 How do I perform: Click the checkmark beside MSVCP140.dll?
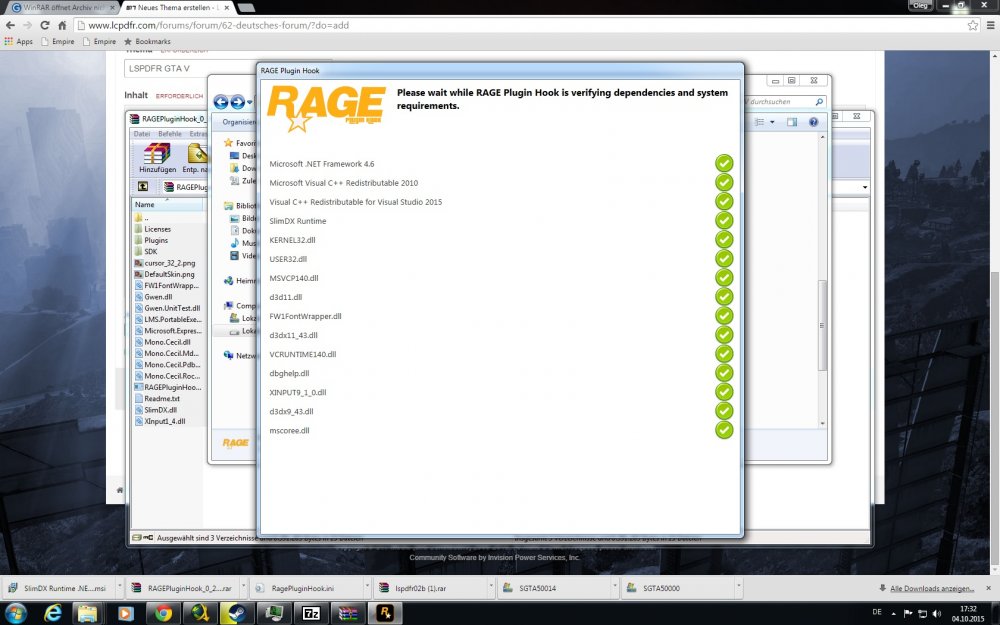pyautogui.click(x=724, y=278)
